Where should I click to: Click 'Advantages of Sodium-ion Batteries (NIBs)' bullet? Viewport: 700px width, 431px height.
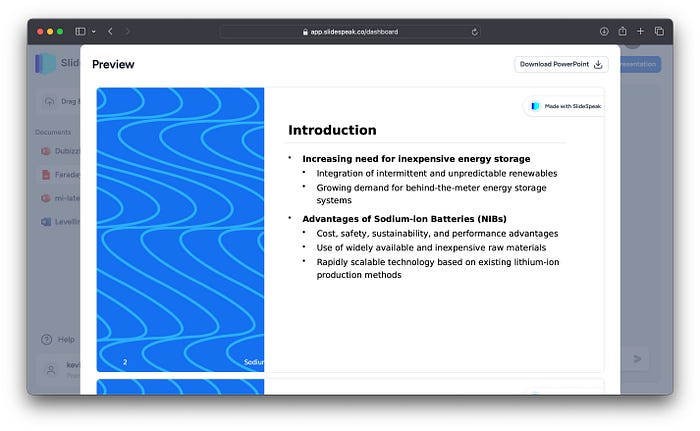[x=404, y=219]
